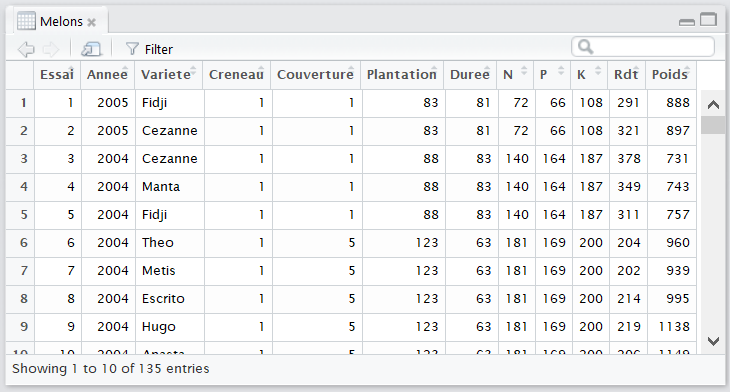730x392 pixels.
Task: Click Plantation 123 in Theo row
Action: click(427, 243)
